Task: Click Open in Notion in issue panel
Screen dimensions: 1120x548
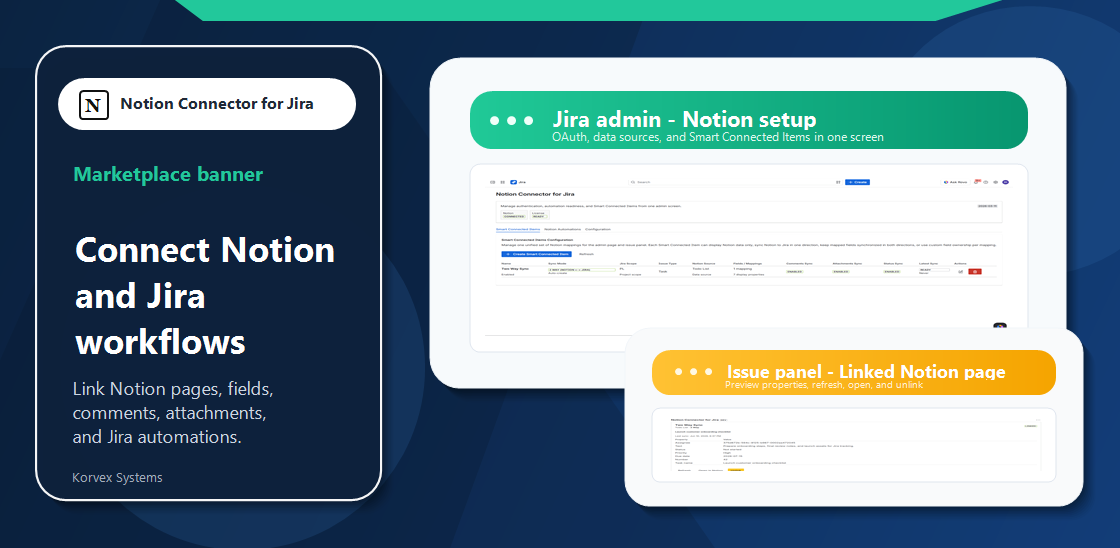Action: (711, 470)
